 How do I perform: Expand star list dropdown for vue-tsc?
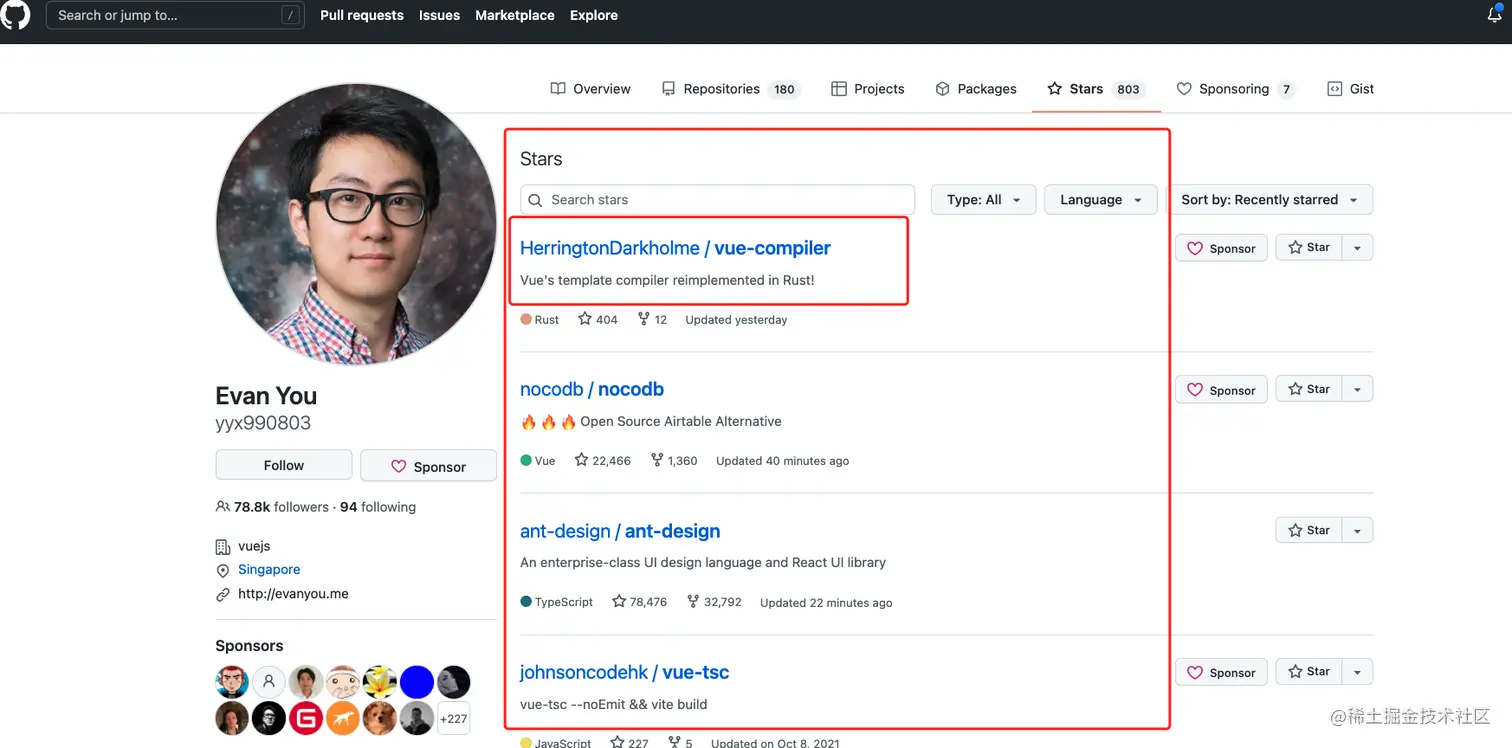click(x=1357, y=672)
